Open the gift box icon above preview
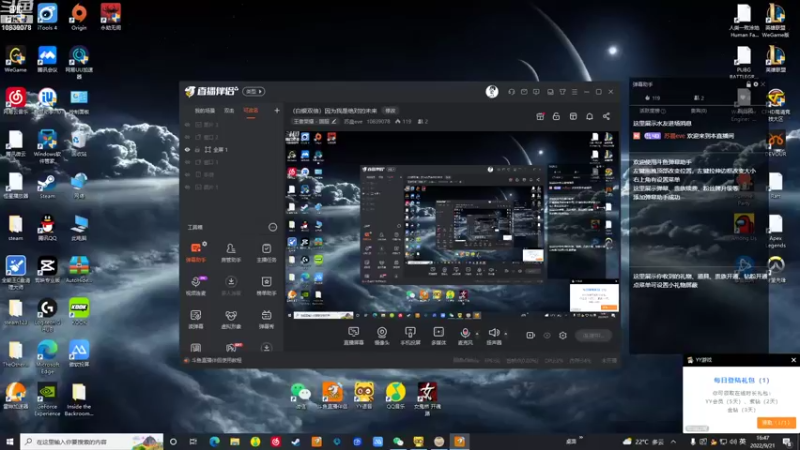Viewport: 800px width, 450px height. coord(540,116)
